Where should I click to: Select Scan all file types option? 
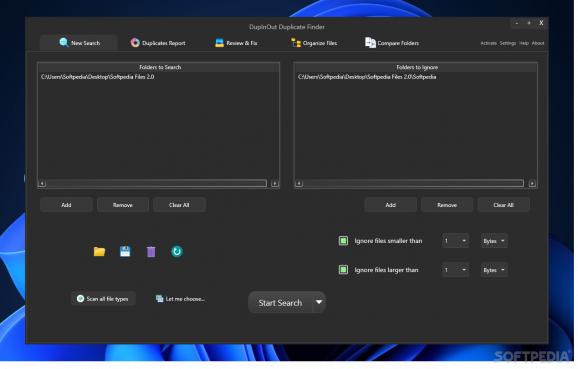coord(103,299)
